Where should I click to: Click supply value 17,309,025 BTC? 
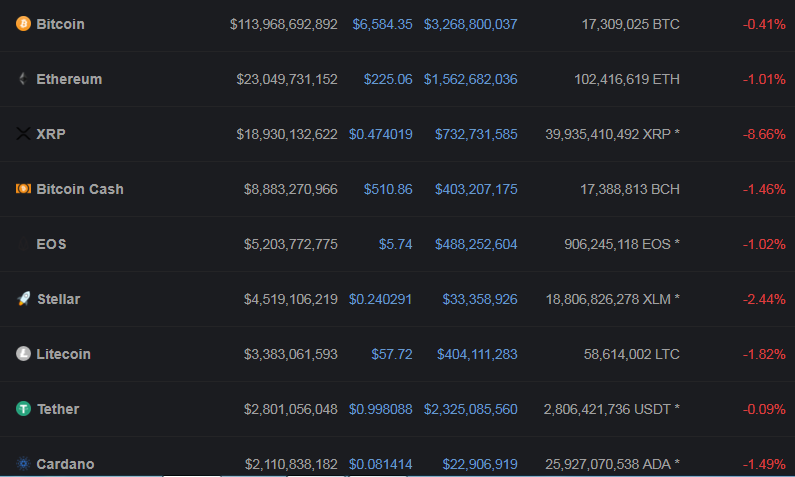pos(630,24)
